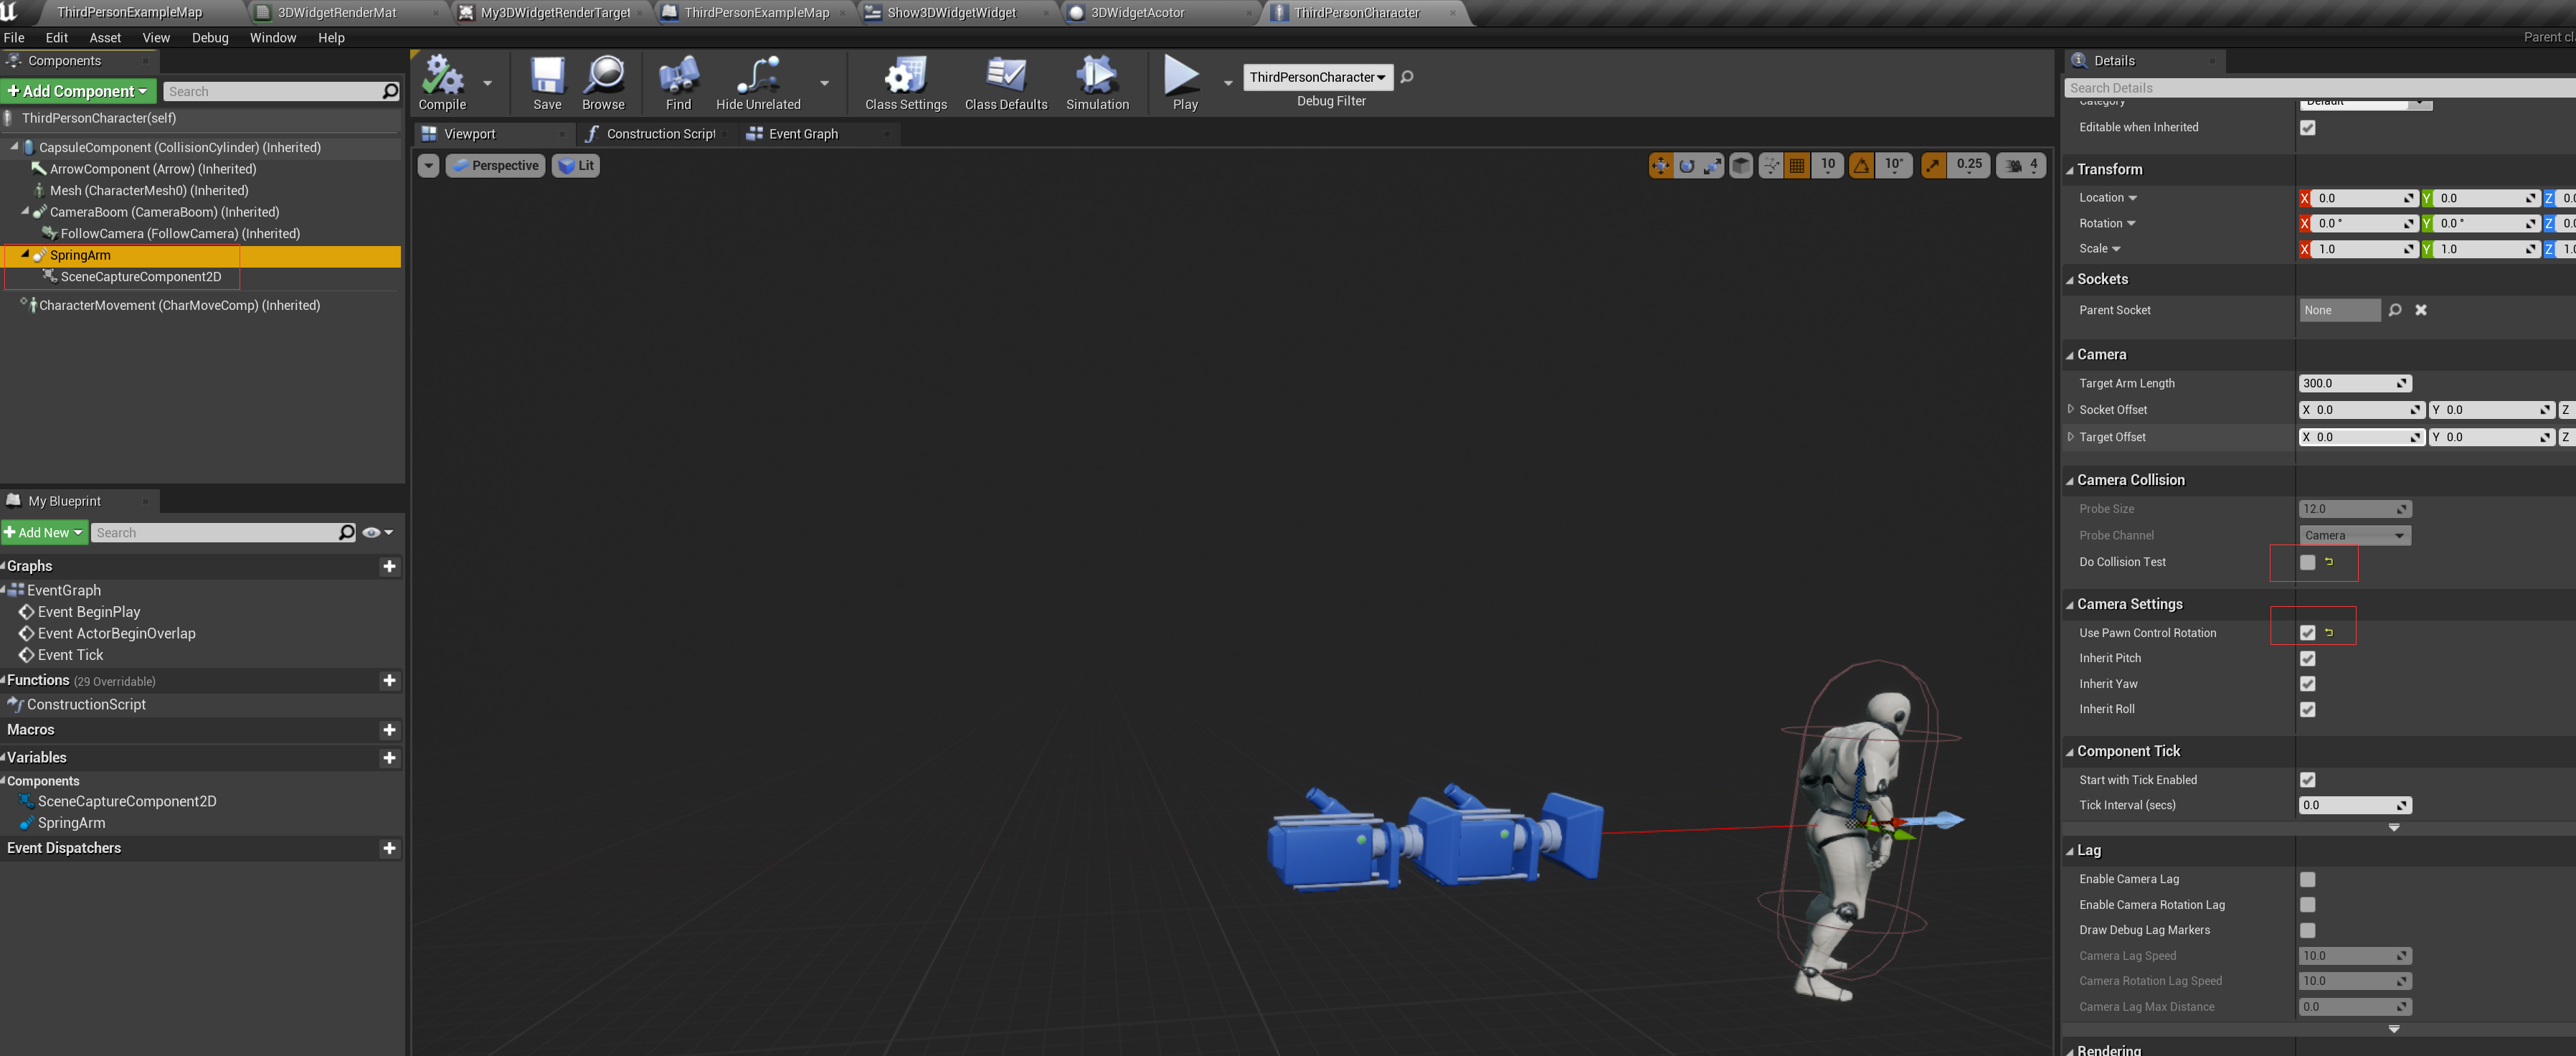
Task: Enable Do Collision Test
Action: point(2308,562)
